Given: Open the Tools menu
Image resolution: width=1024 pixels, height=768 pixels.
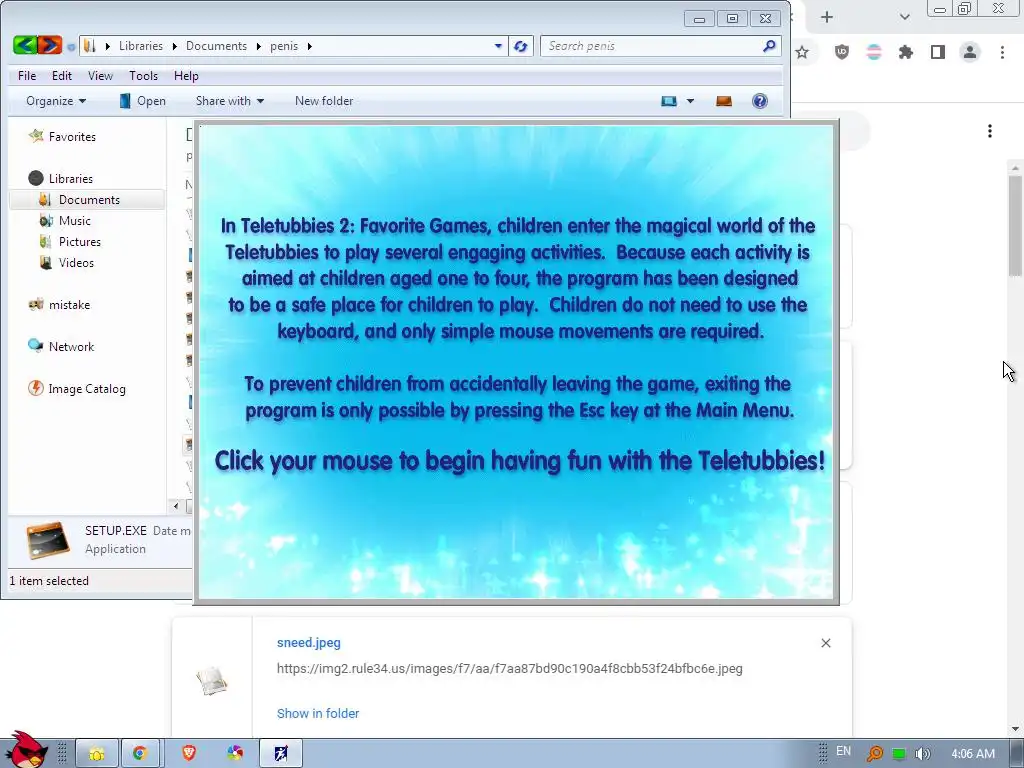Looking at the screenshot, I should pyautogui.click(x=144, y=76).
